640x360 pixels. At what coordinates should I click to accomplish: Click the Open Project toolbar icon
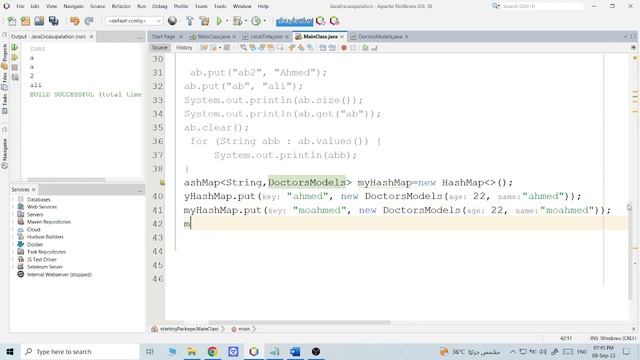(39, 21)
